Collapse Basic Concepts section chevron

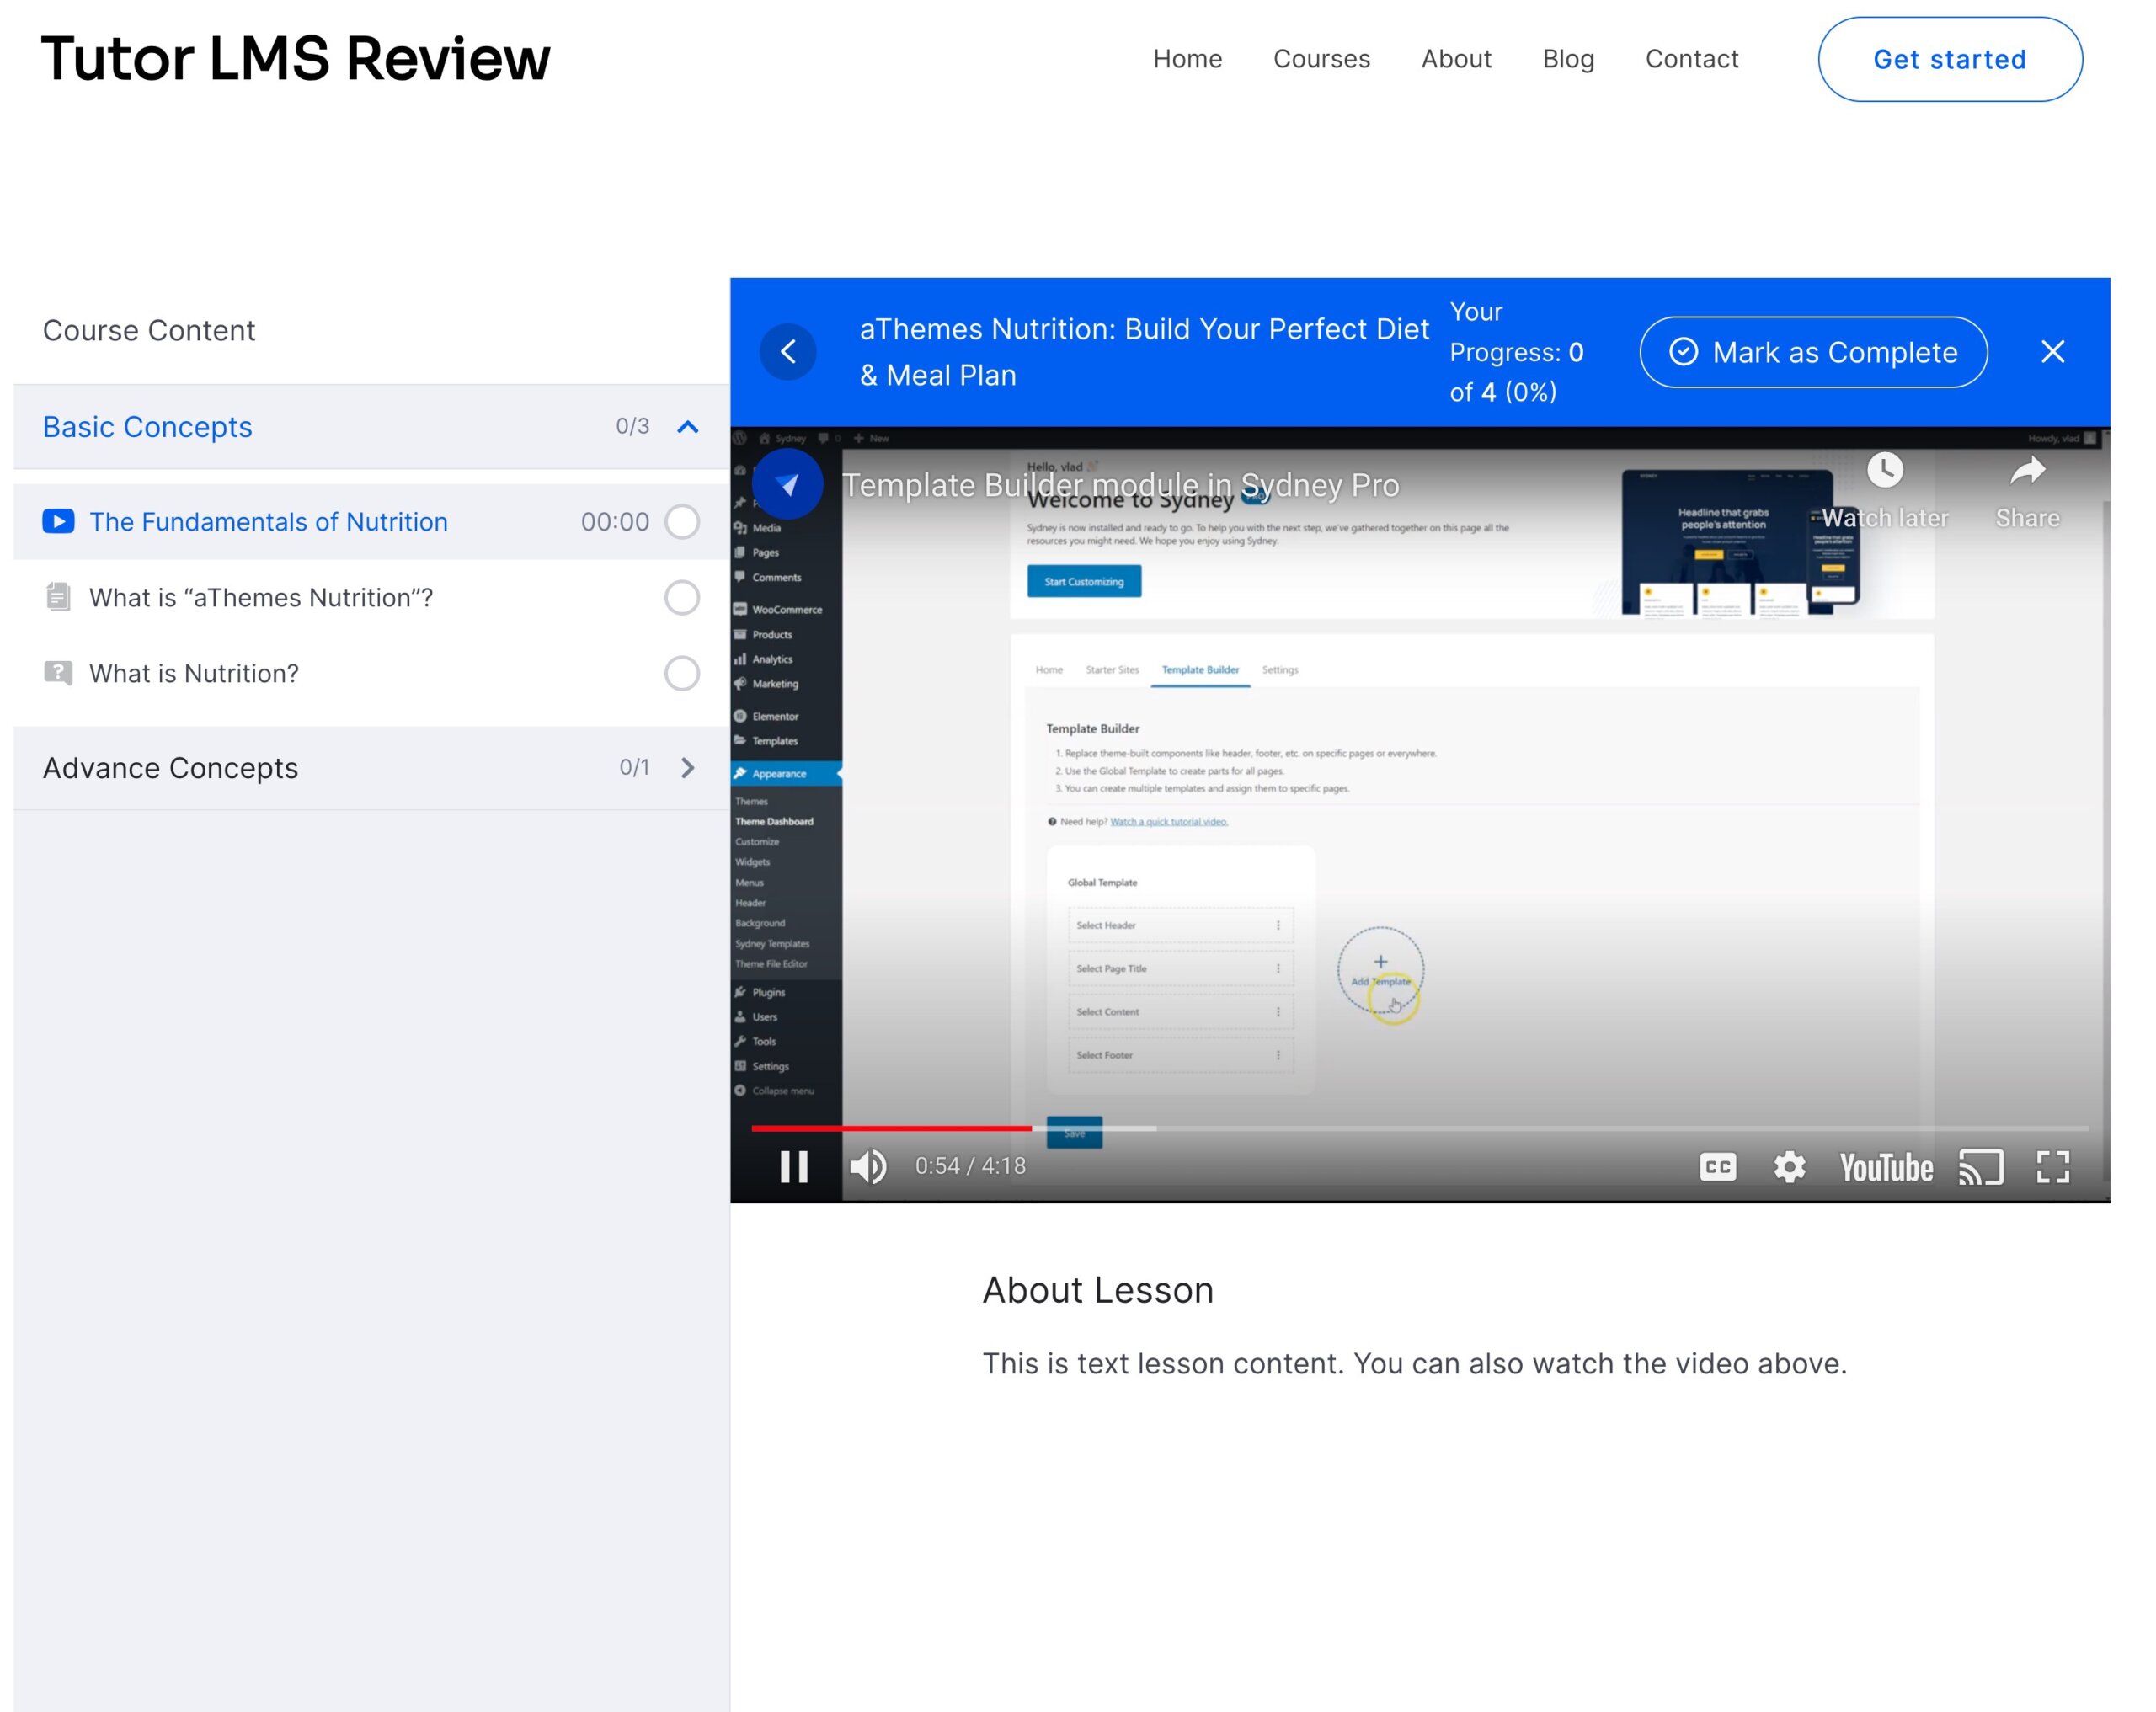pyautogui.click(x=688, y=427)
